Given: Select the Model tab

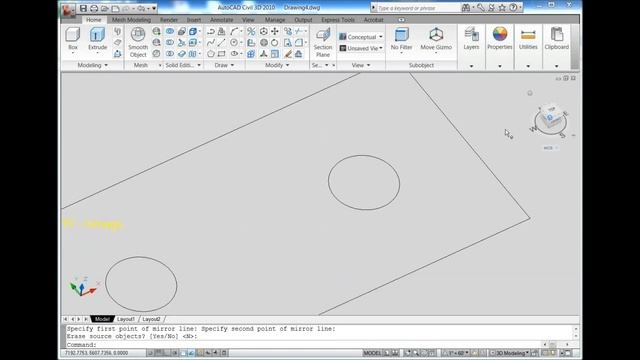Looking at the screenshot, I should click(102, 319).
